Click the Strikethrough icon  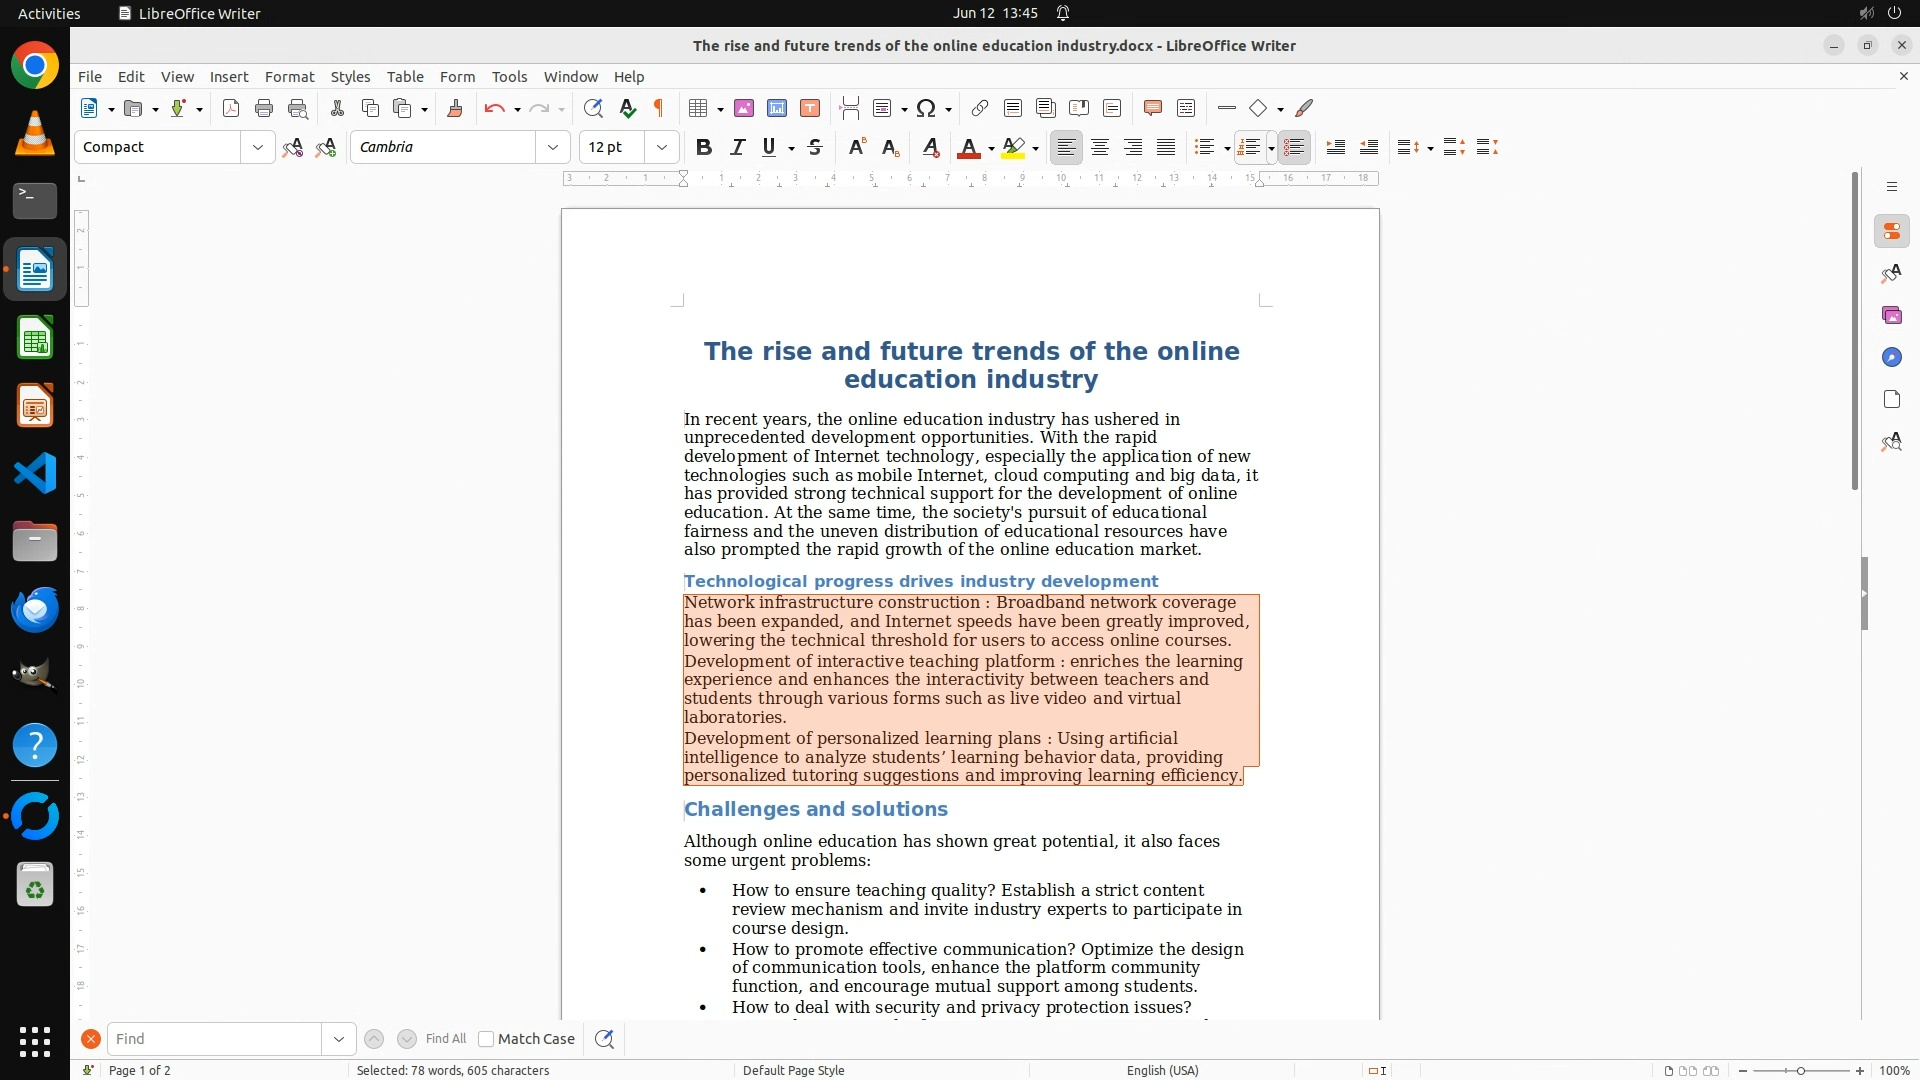[815, 147]
